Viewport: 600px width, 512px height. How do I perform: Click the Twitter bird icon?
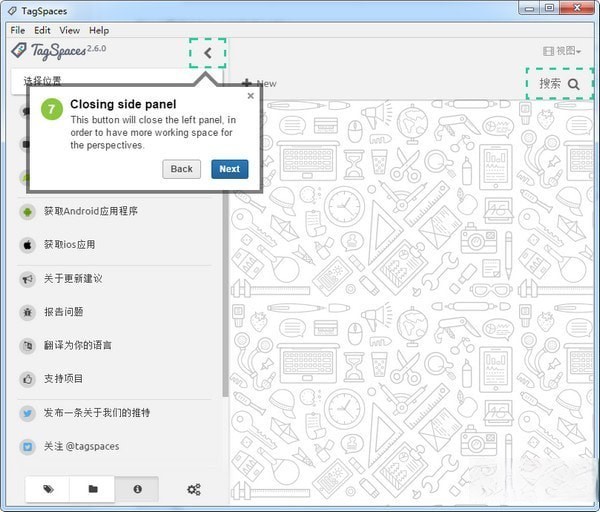(28, 413)
